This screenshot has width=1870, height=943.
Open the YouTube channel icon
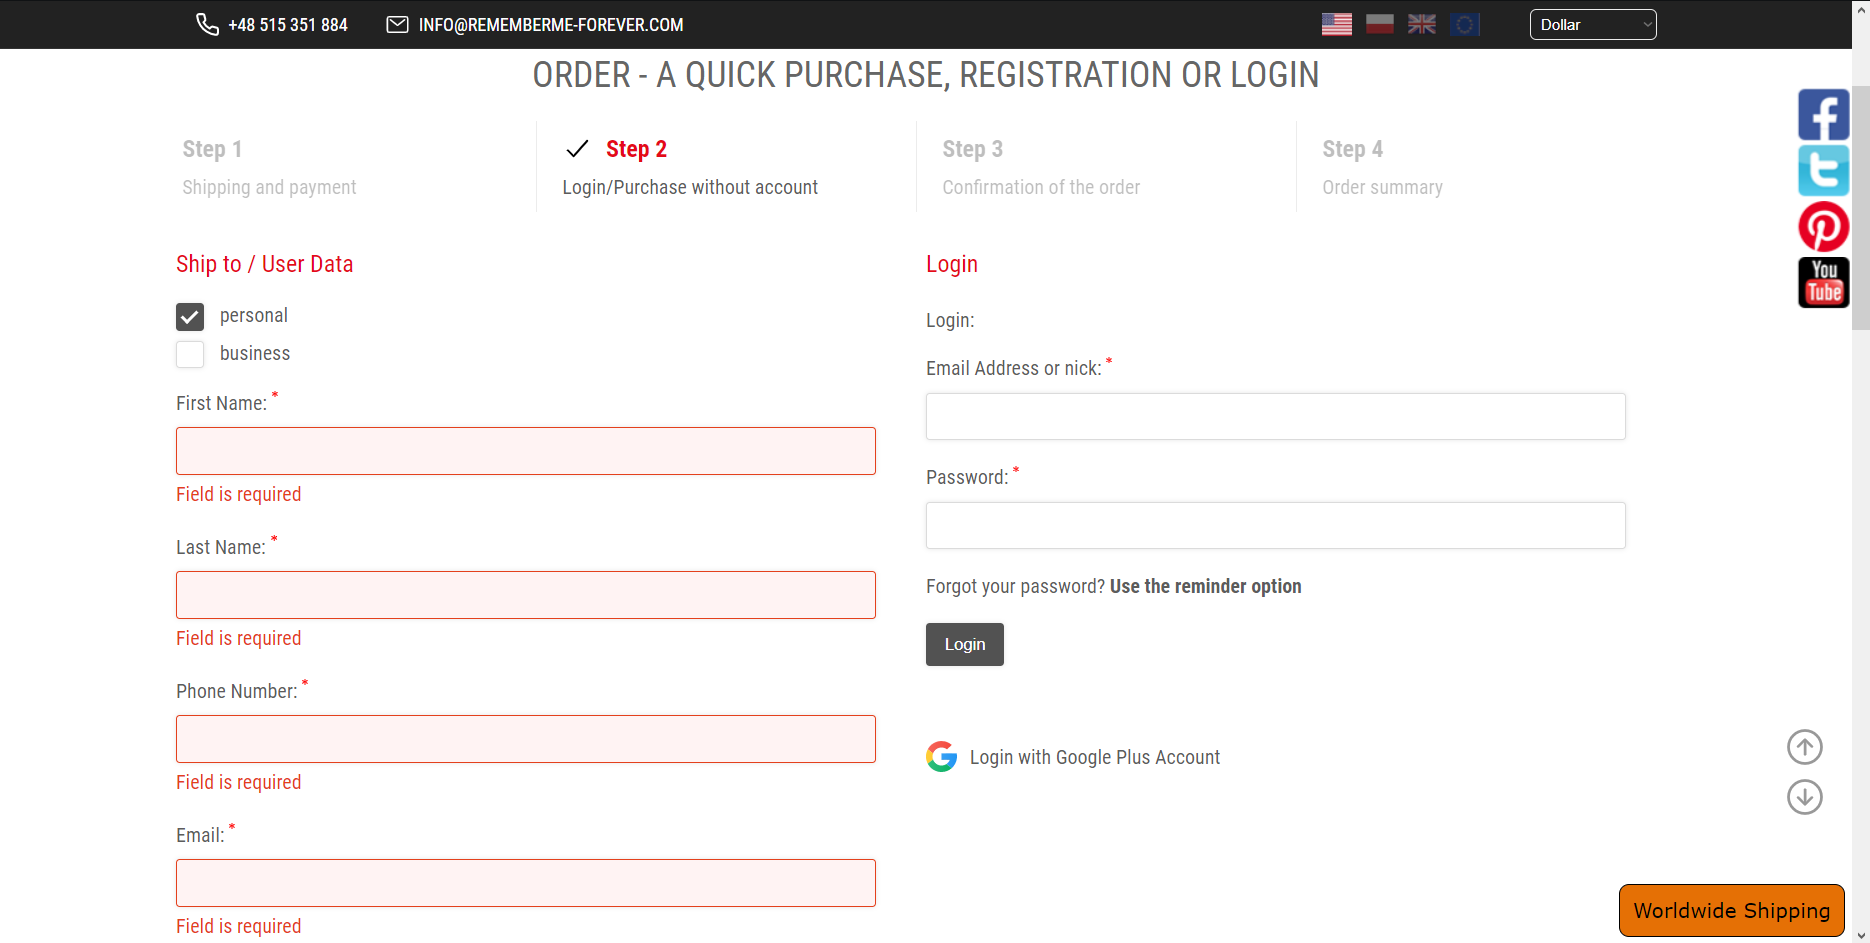(x=1823, y=283)
